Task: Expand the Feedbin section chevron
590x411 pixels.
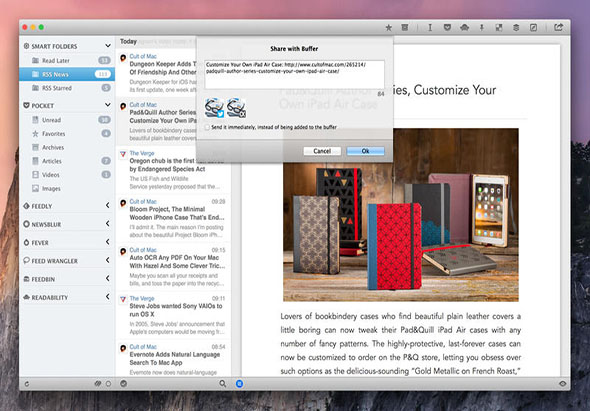Action: click(x=108, y=278)
